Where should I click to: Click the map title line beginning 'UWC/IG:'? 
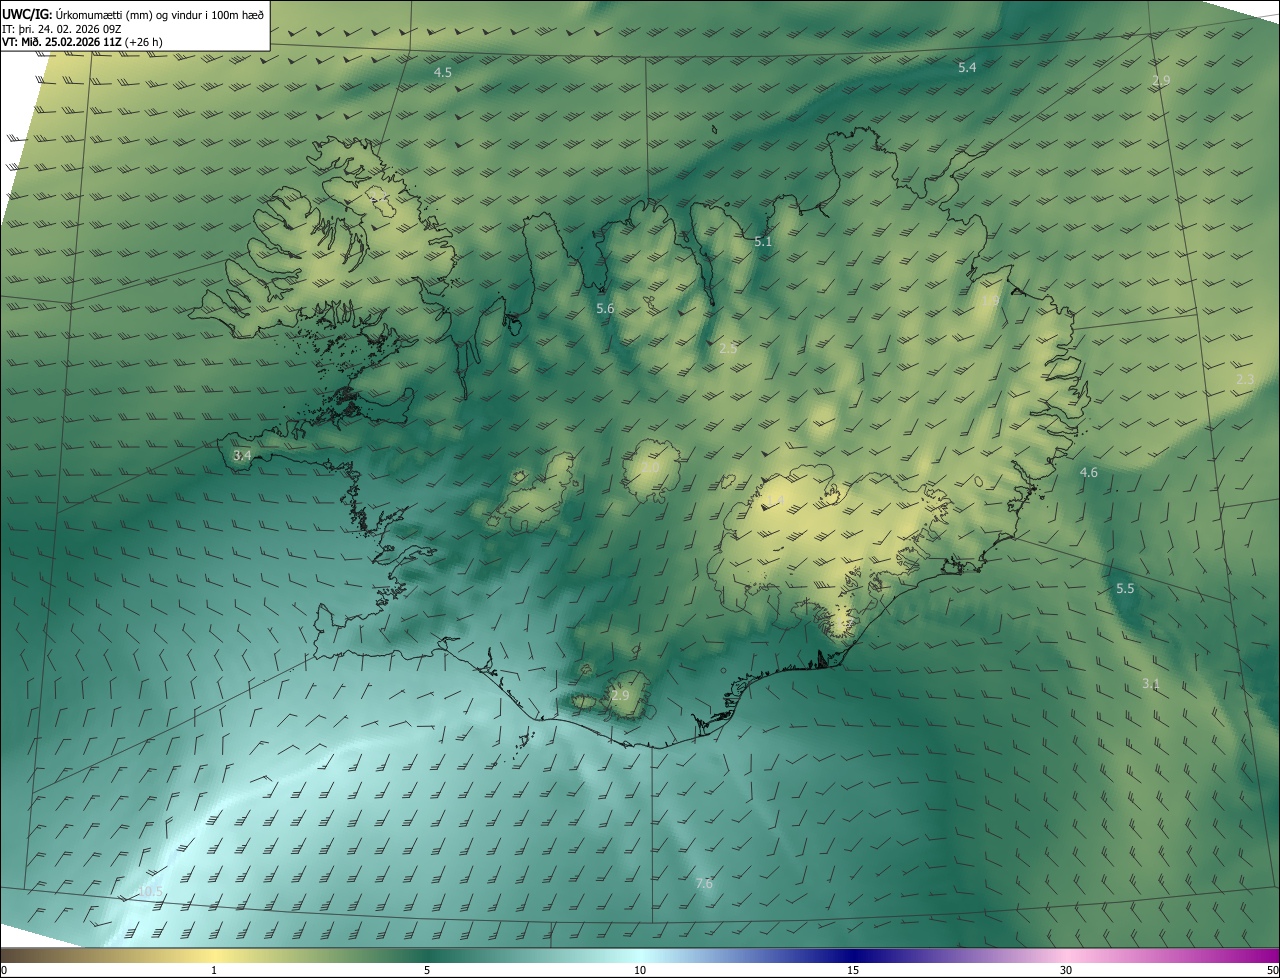pos(133,14)
